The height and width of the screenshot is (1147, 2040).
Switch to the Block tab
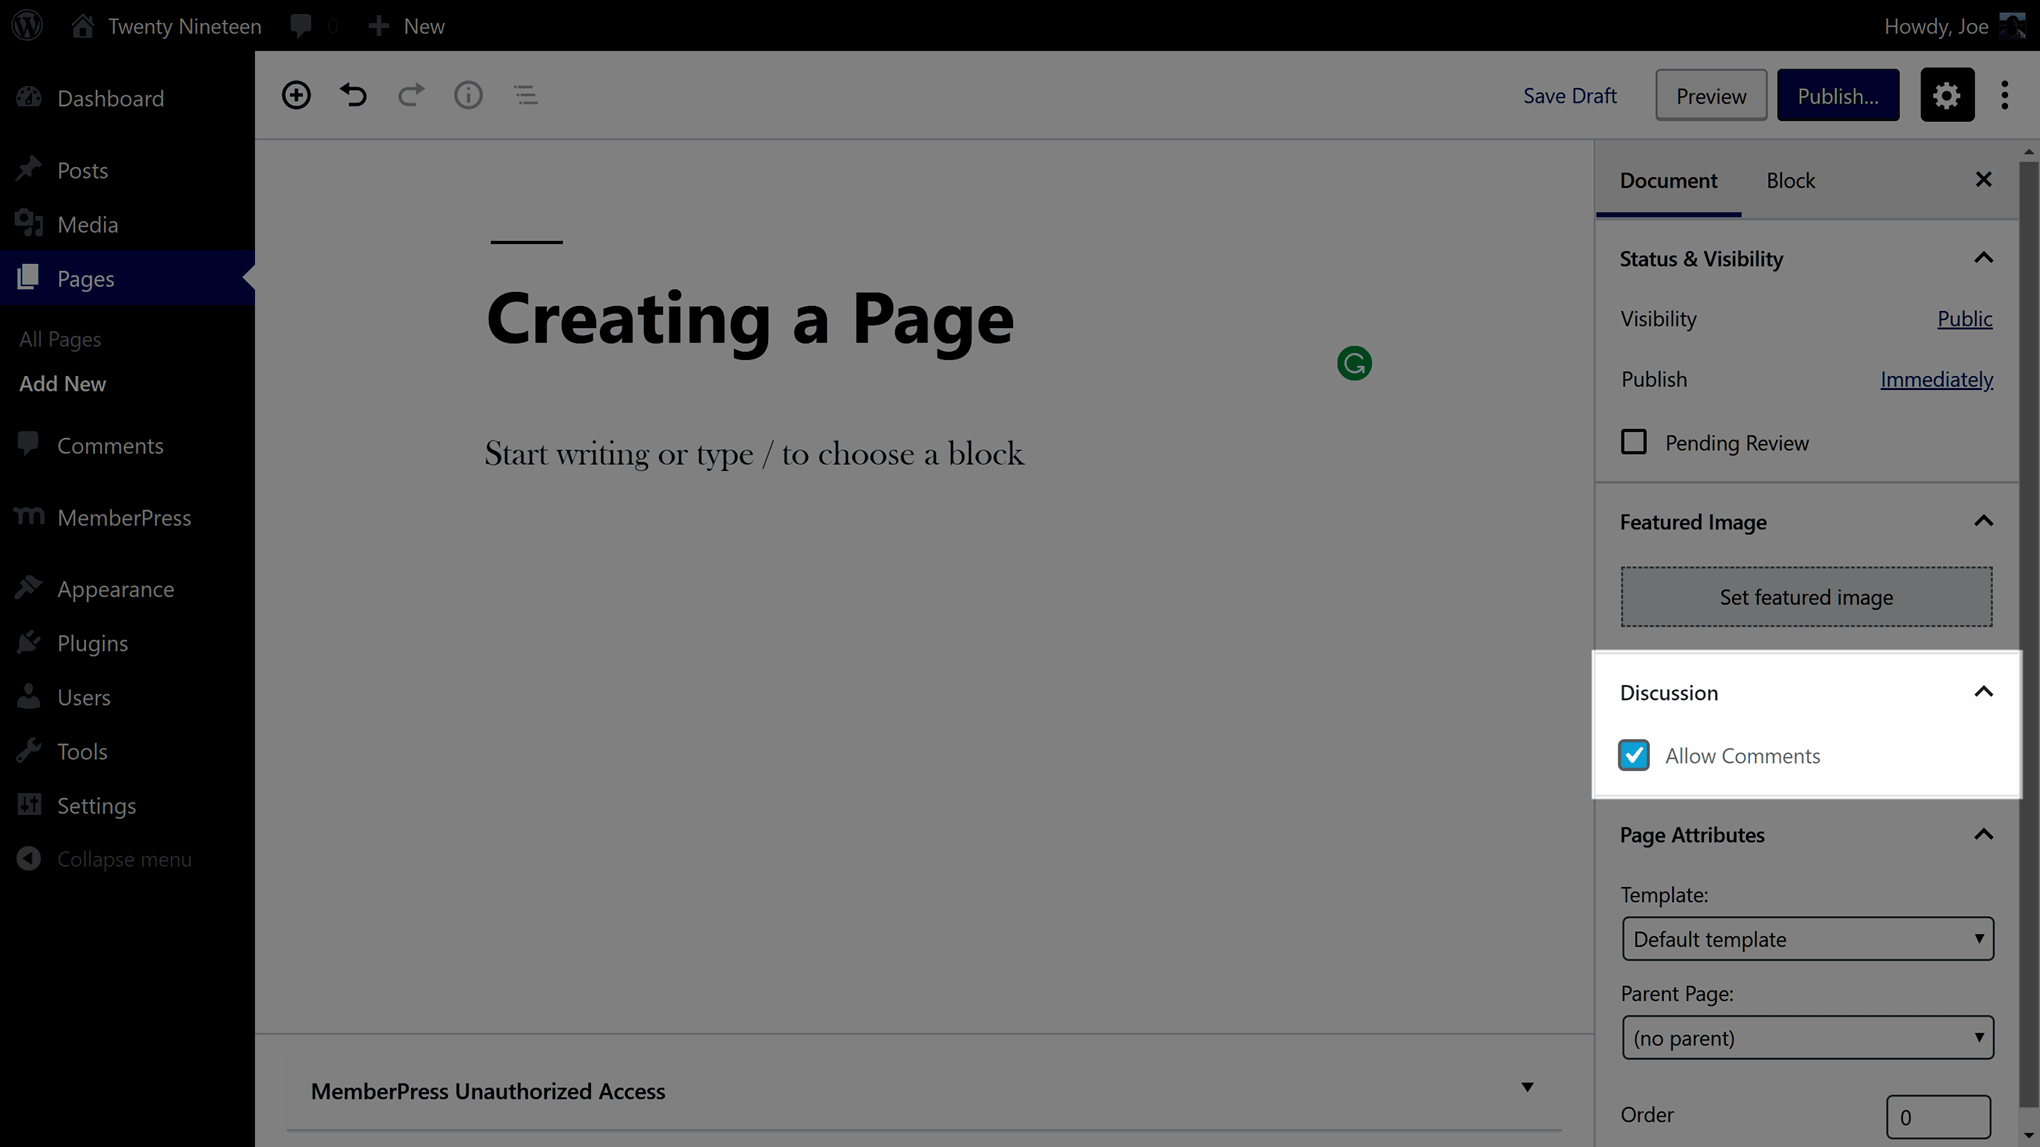(1791, 179)
